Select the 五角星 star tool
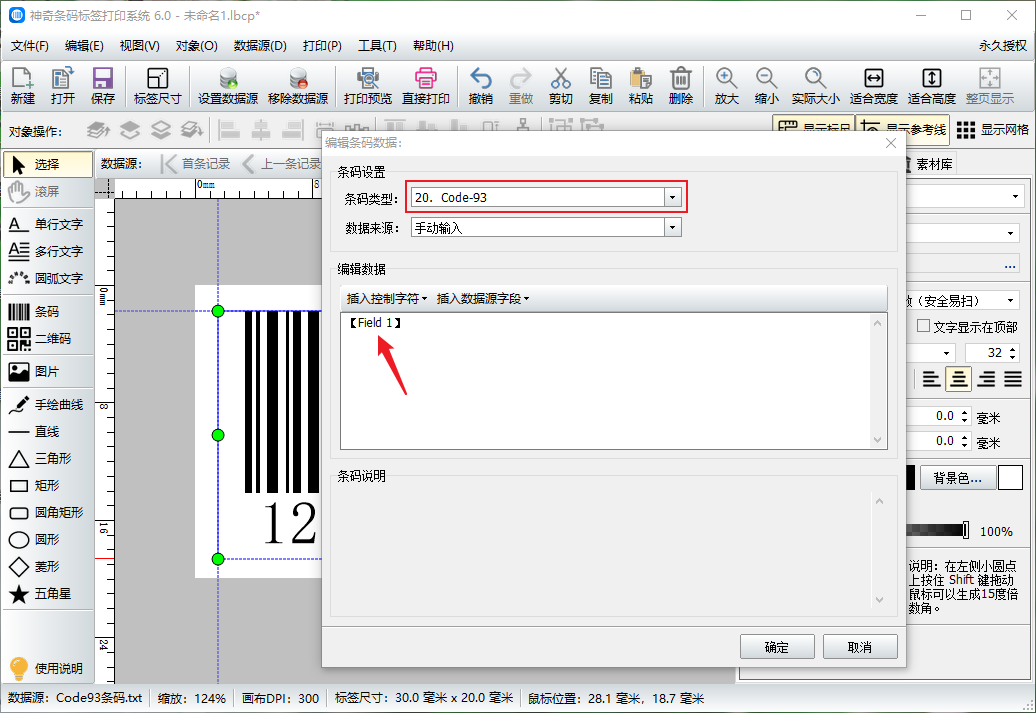Image resolution: width=1036 pixels, height=713 pixels. 48,593
